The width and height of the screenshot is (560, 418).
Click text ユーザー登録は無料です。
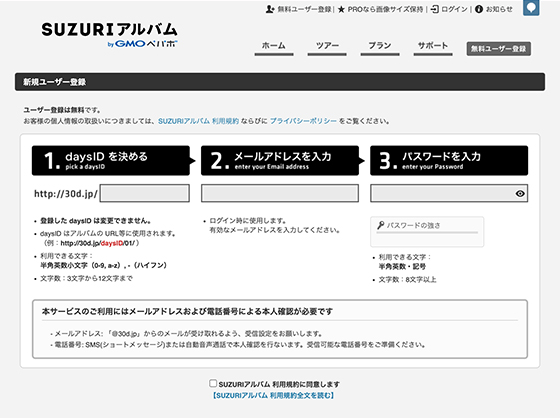[x=62, y=110]
